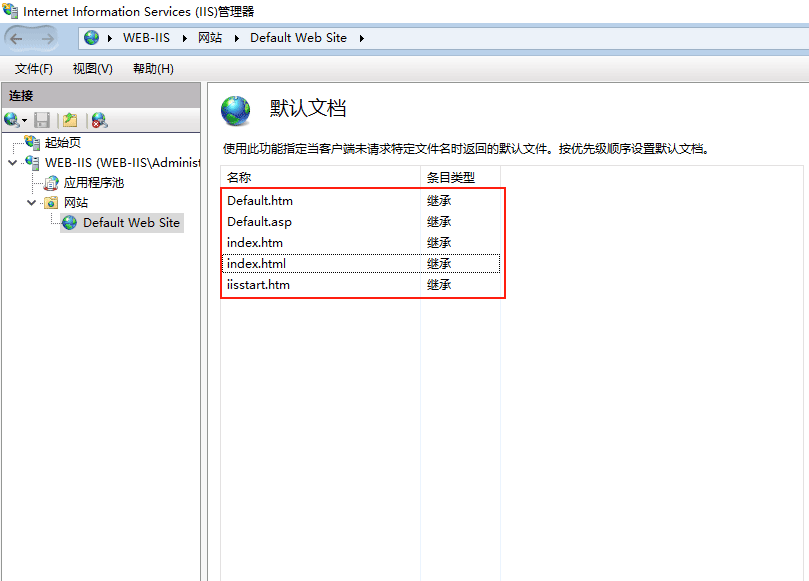Viewport: 809px width, 581px height.
Task: Click 继承 in the Default.htm row
Action: coord(439,201)
